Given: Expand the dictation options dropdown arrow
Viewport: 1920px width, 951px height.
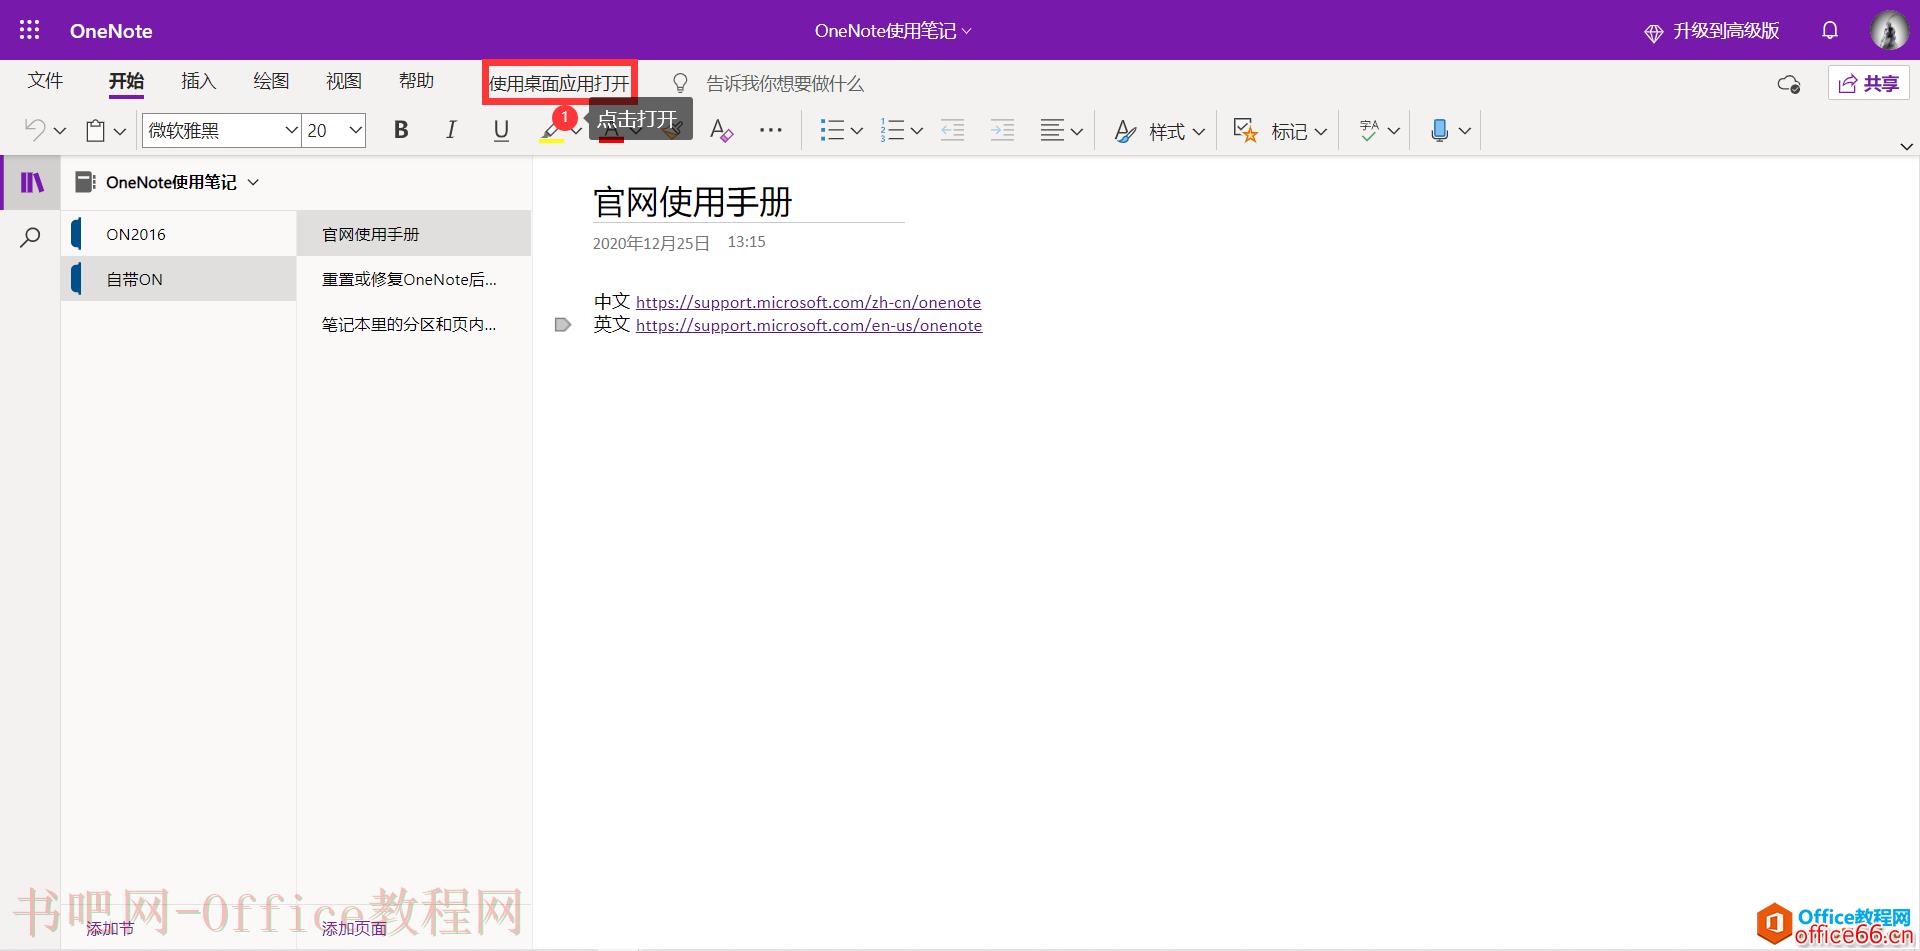Looking at the screenshot, I should pos(1465,131).
